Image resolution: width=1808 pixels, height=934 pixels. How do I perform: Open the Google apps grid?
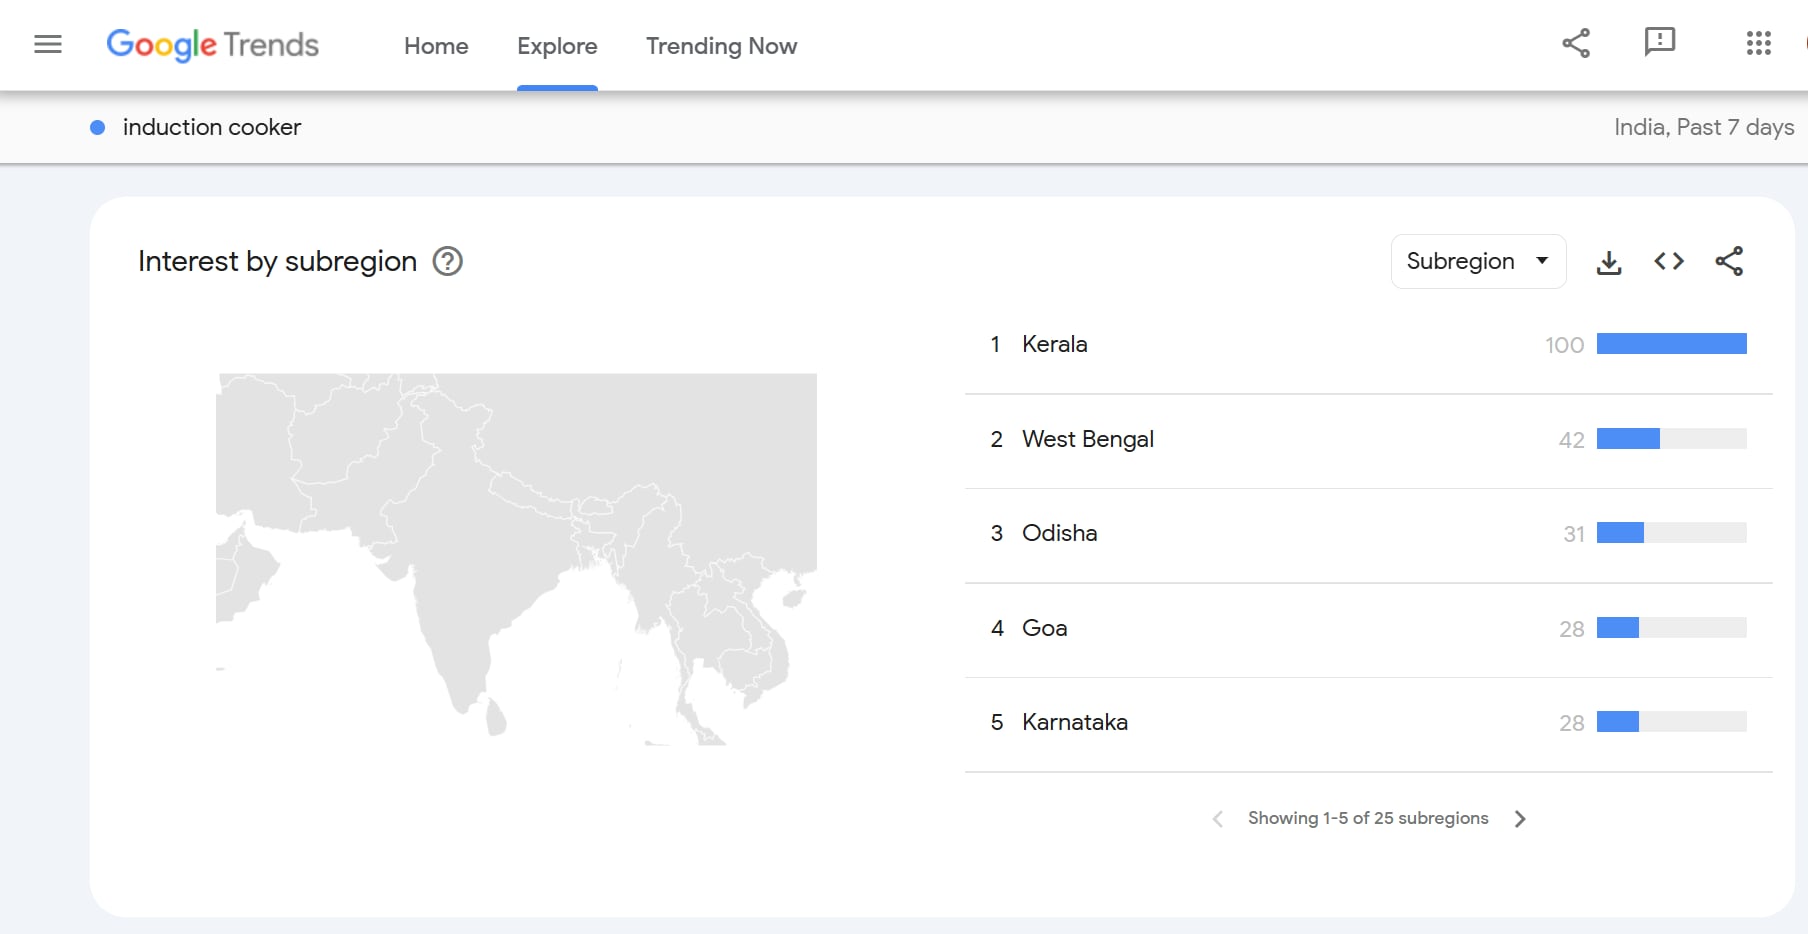click(1758, 43)
